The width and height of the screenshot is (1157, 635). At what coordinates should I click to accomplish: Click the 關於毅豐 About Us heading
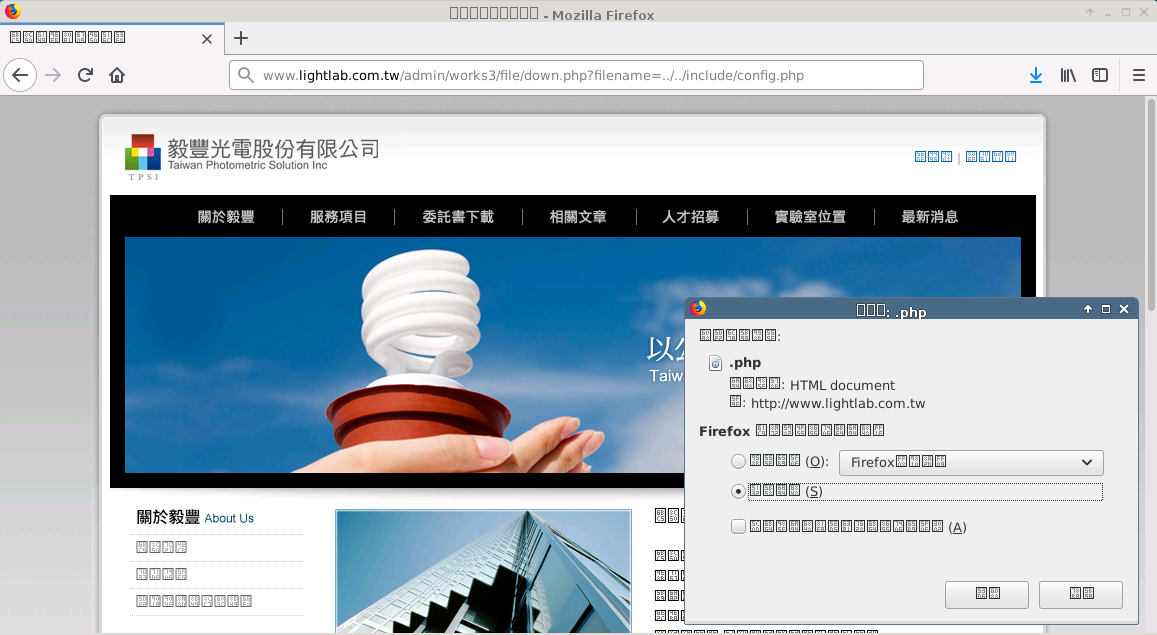[195, 518]
